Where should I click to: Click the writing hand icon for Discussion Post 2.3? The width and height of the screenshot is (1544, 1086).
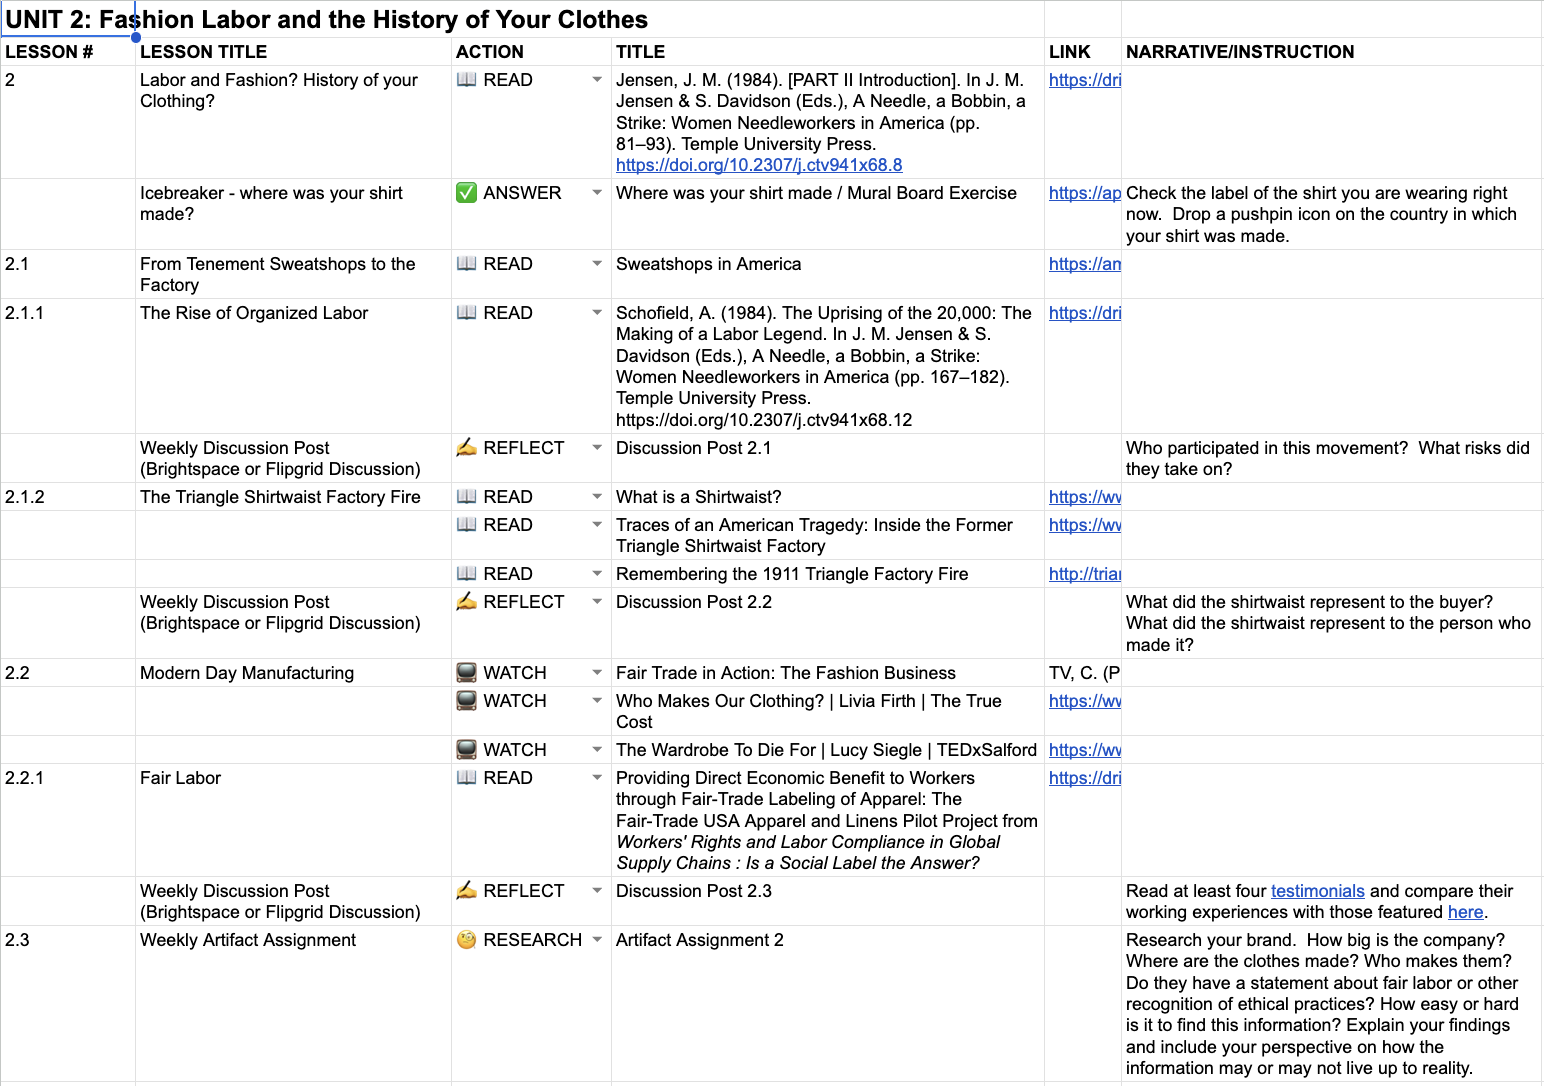coord(466,891)
